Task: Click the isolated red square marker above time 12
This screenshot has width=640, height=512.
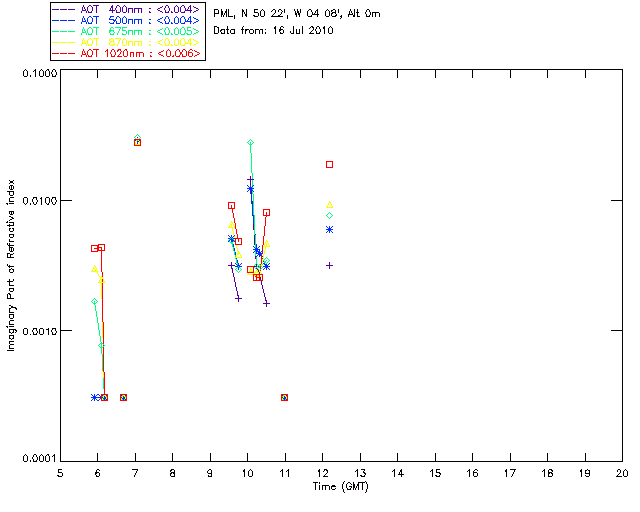Action: (x=329, y=165)
